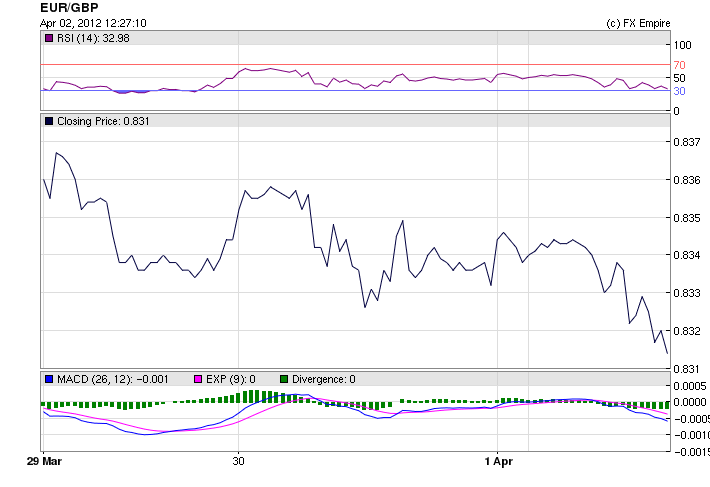Click the dark Closing Price legend swatch
710x487 pixels.
tap(49, 121)
